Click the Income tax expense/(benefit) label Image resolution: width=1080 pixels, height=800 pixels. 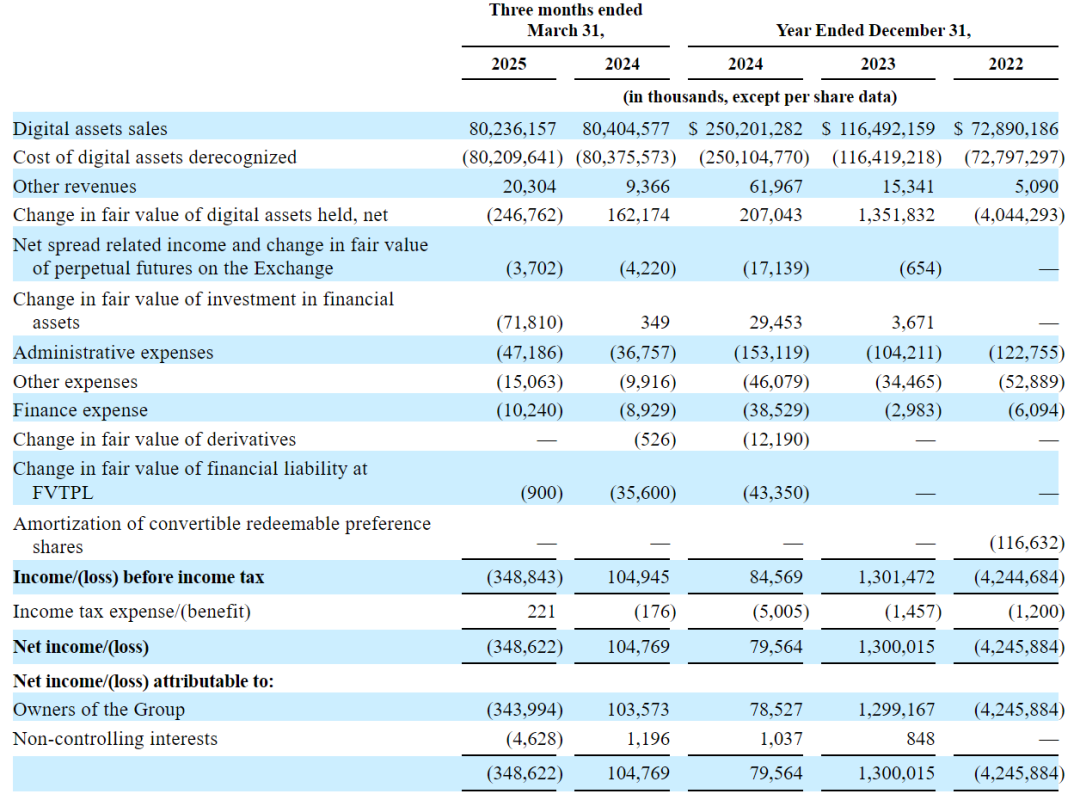pos(132,612)
